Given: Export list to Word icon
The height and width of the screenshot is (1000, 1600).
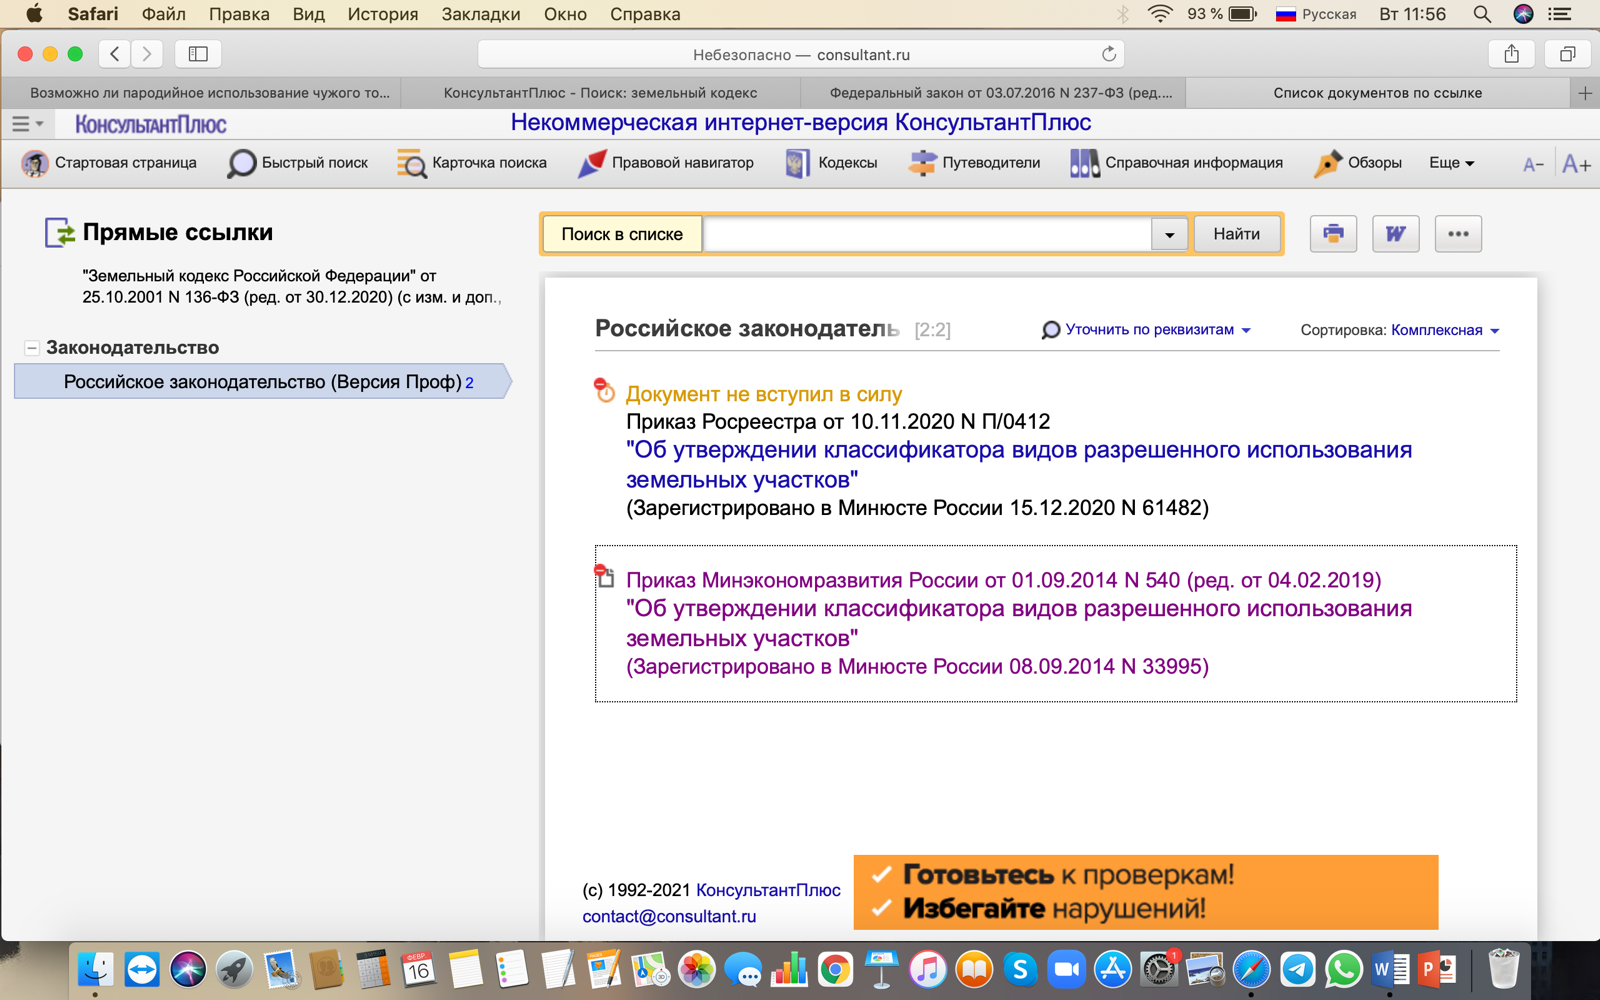Looking at the screenshot, I should pyautogui.click(x=1395, y=234).
